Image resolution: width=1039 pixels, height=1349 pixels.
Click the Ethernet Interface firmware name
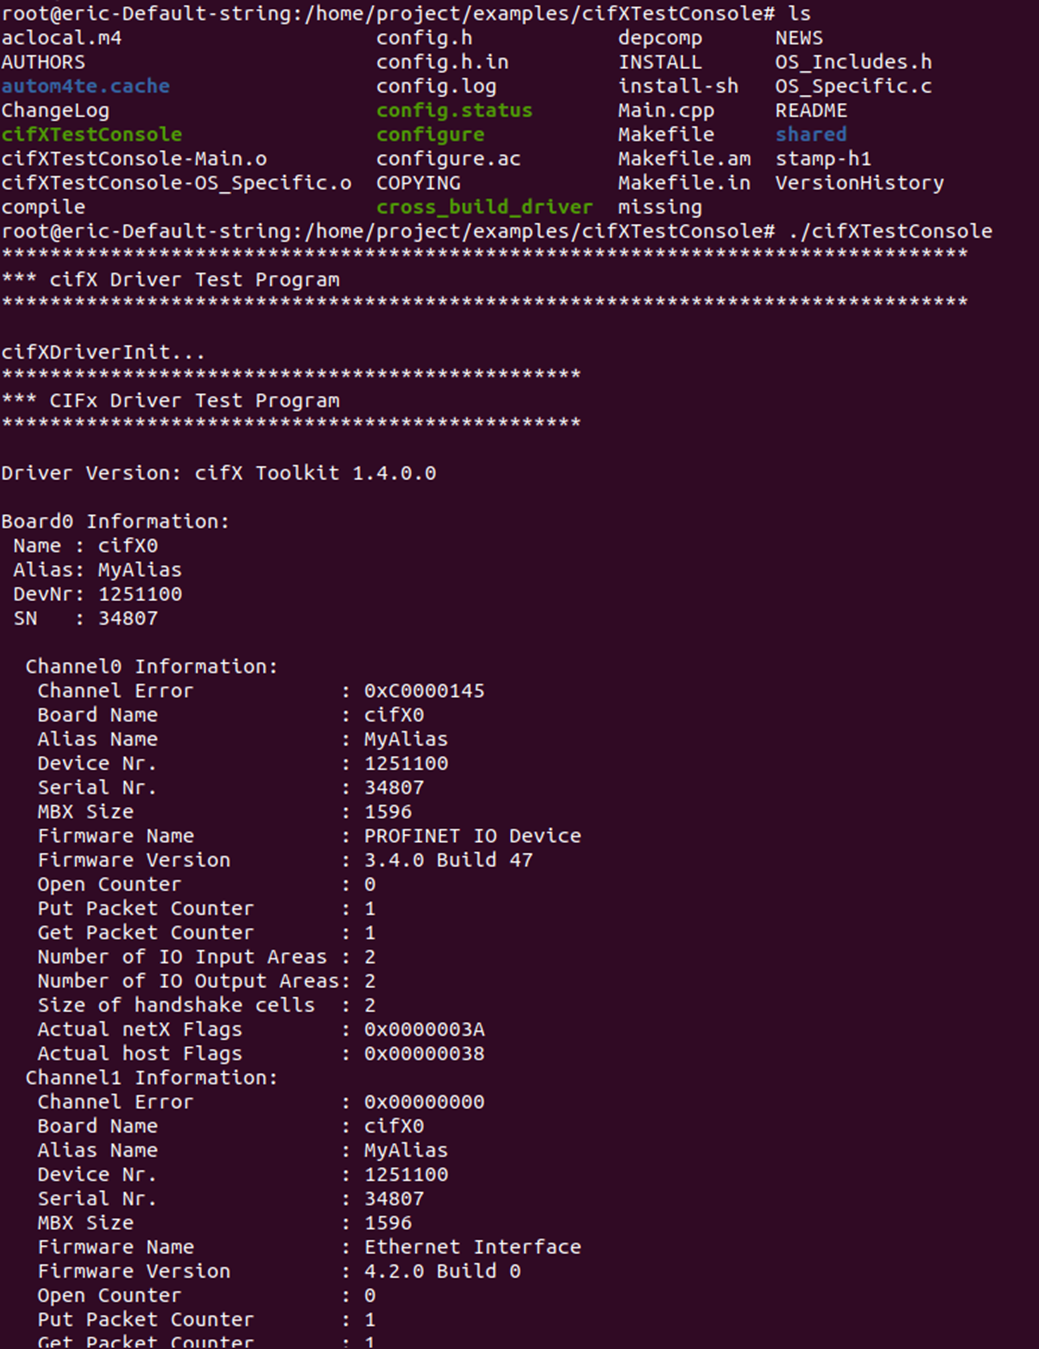tap(472, 1247)
